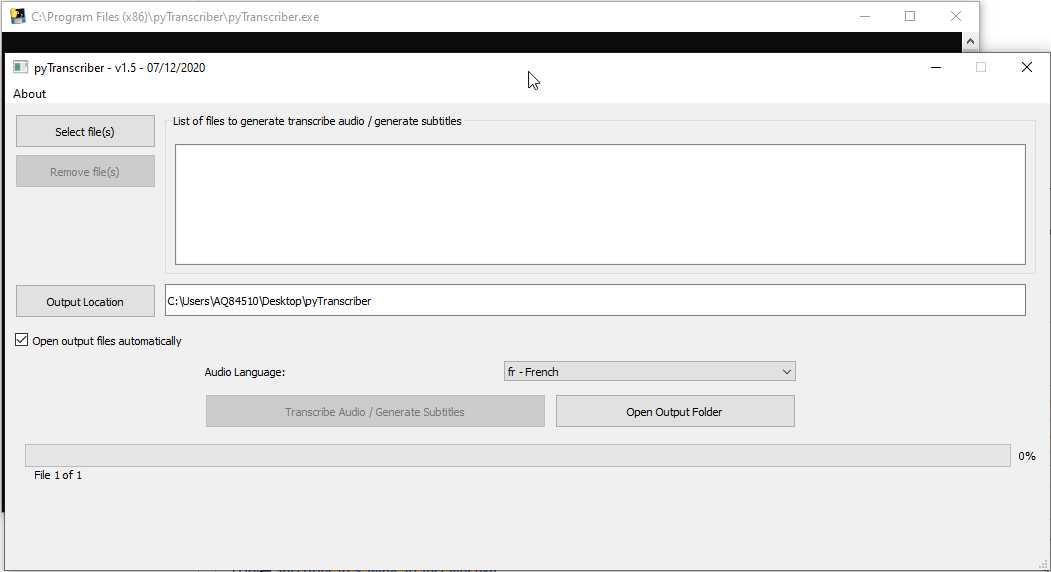Click the console window's Python icon
Image resolution: width=1051 pixels, height=572 pixels.
pos(17,16)
